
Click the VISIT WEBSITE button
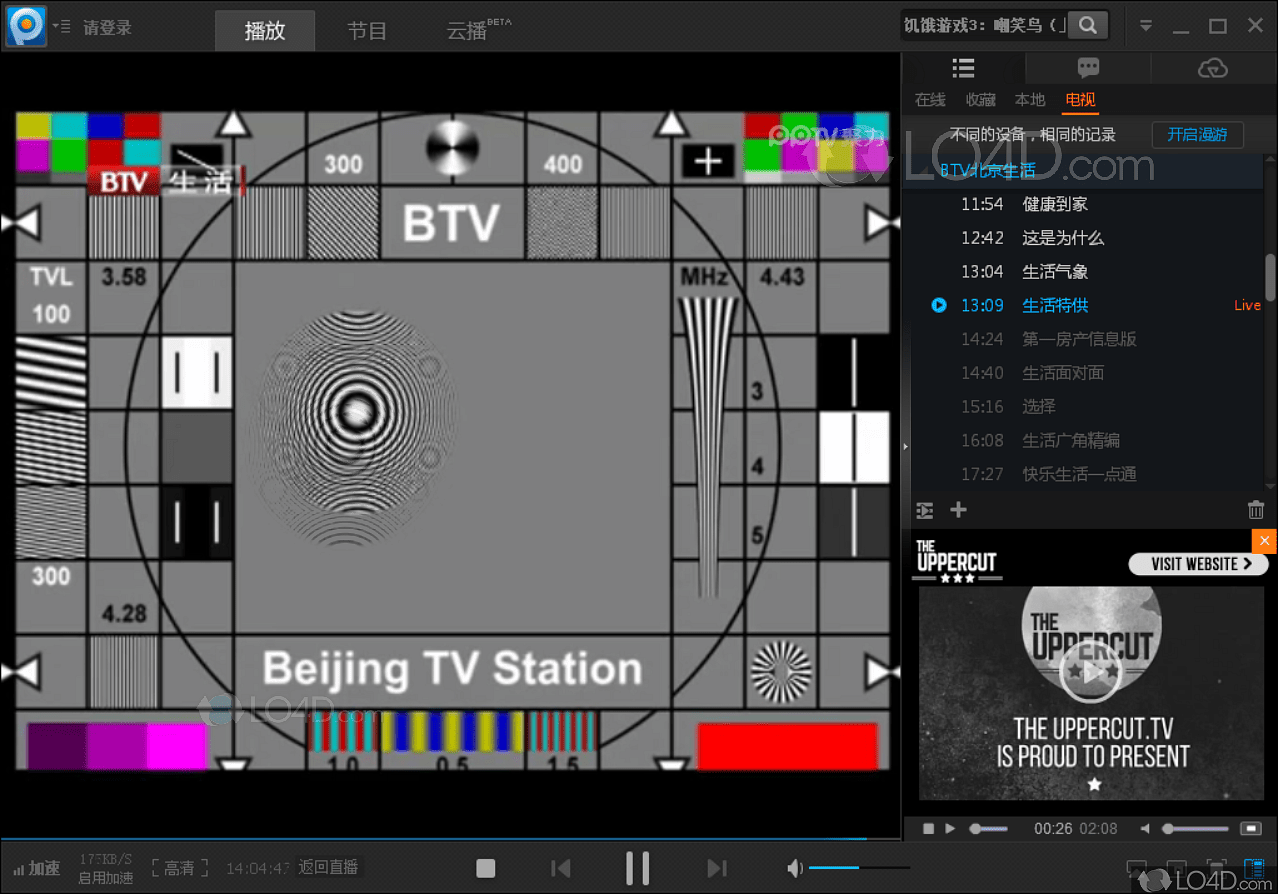[1199, 564]
